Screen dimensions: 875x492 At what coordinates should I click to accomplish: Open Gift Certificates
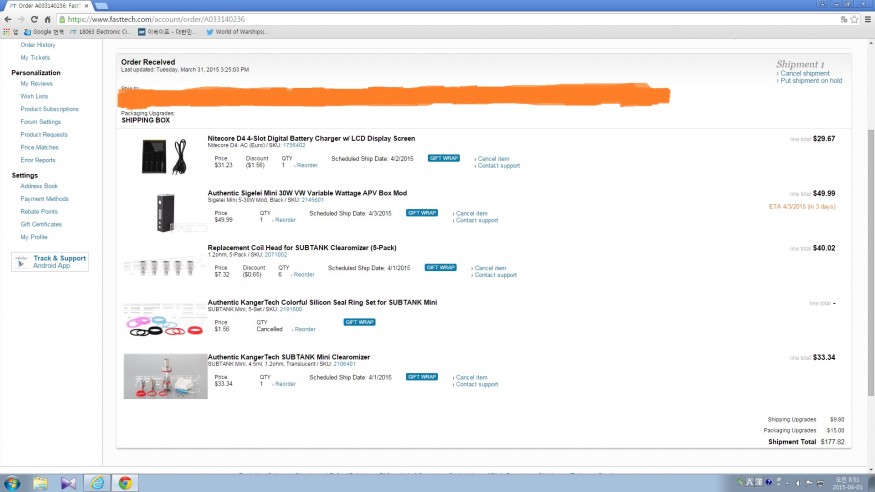[41, 224]
